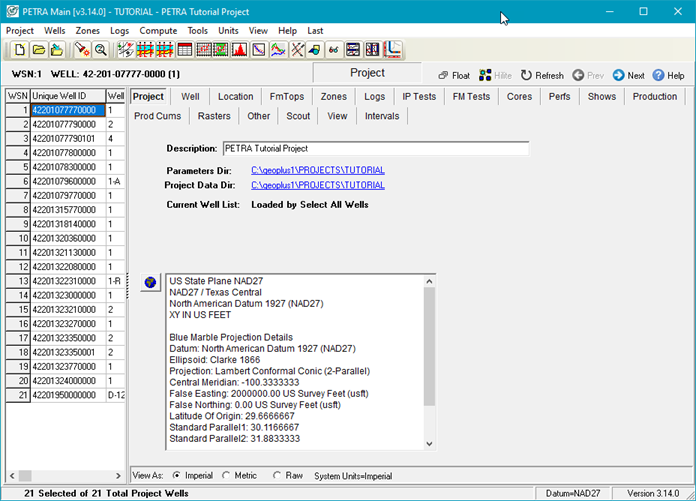Screen dimensions: 696x501
Task: Click the globe projection settings button
Action: pos(150,282)
